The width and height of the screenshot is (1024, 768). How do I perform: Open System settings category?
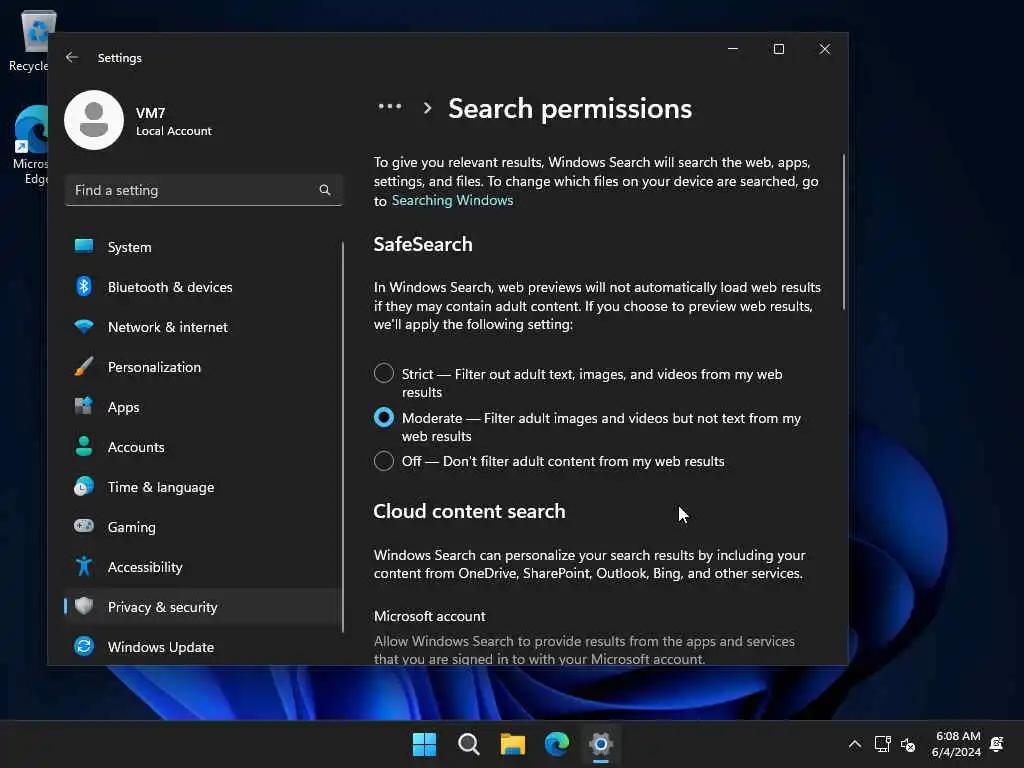tap(203, 247)
